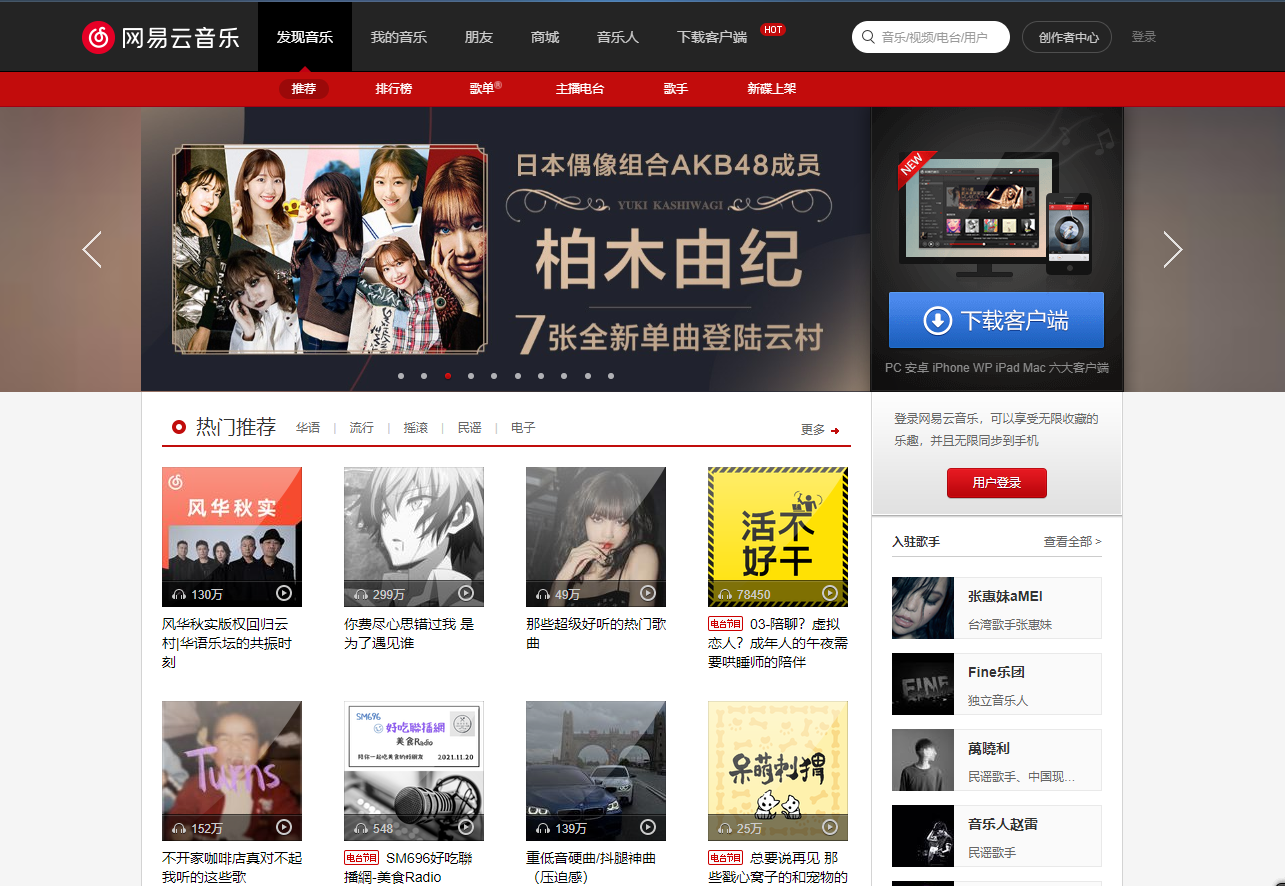Image resolution: width=1285 pixels, height=886 pixels.
Task: Open title 那些超级好听的热门歌曲
Action: [x=596, y=633]
